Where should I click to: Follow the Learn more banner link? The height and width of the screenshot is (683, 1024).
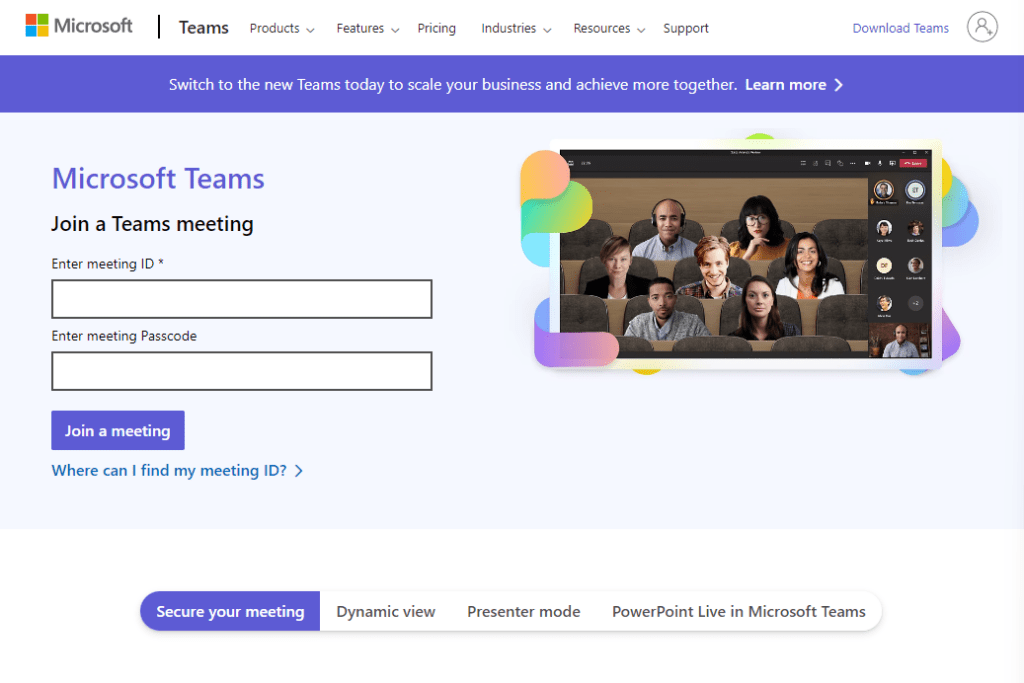pyautogui.click(x=786, y=85)
